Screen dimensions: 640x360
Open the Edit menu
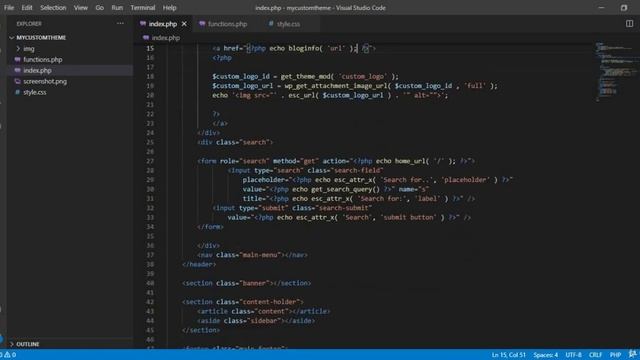[x=27, y=8]
